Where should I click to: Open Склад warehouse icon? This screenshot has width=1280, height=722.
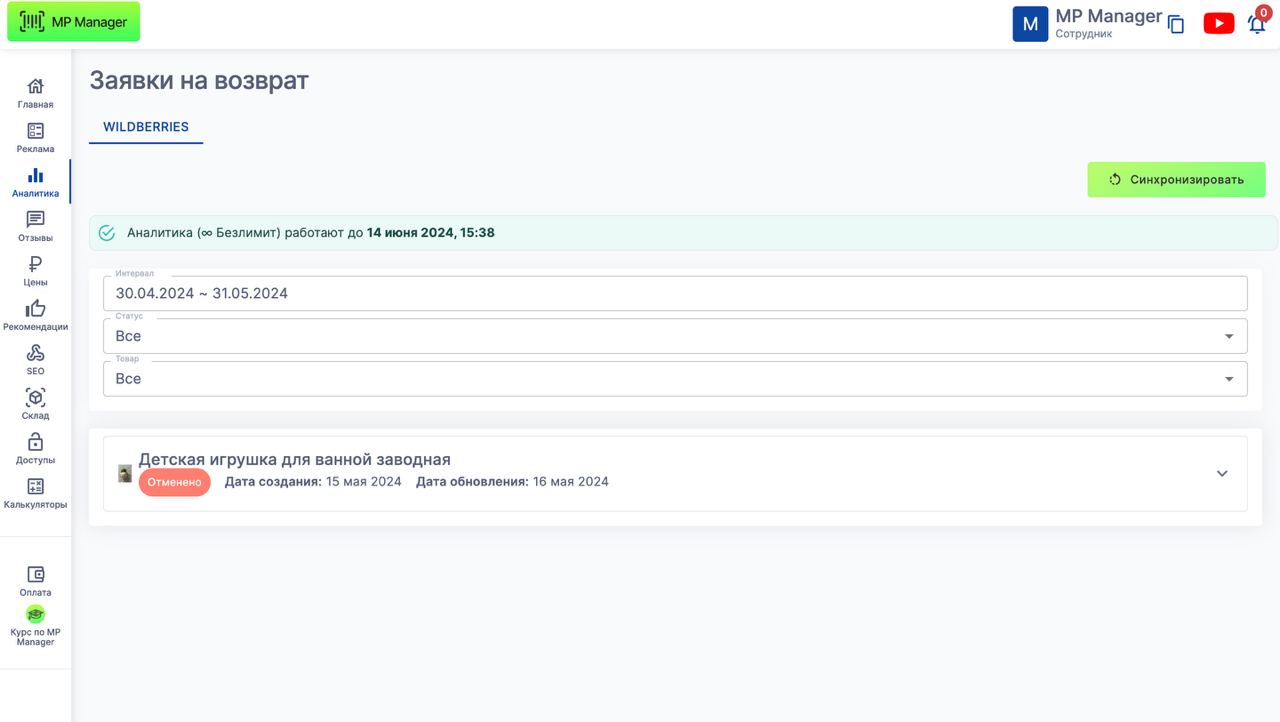(35, 398)
